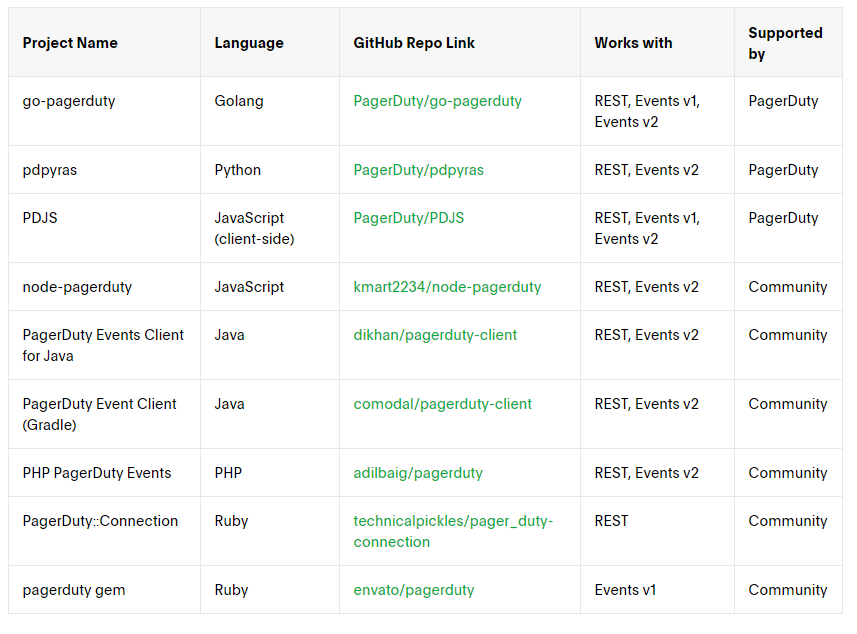Click Community in pagerduty gem row
This screenshot has width=857, height=634.
click(x=788, y=590)
